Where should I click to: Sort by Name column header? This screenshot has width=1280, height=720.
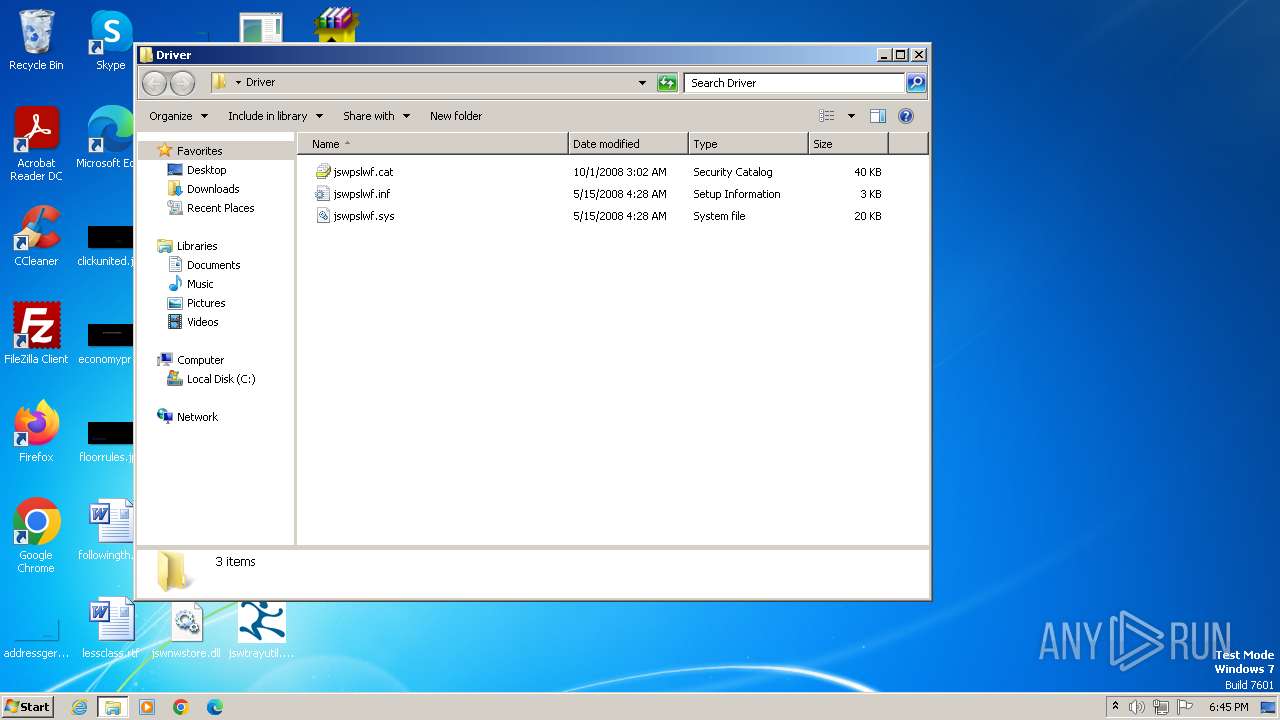pos(433,144)
